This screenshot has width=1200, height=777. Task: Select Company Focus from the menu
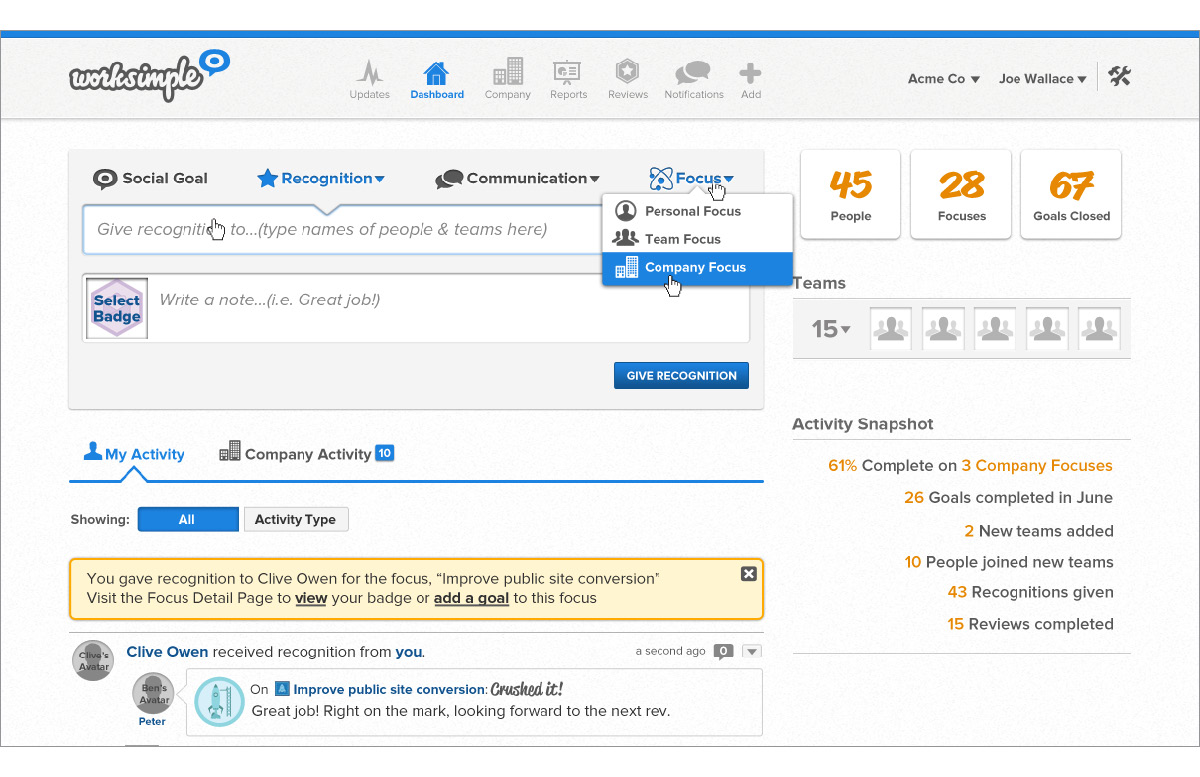(696, 268)
